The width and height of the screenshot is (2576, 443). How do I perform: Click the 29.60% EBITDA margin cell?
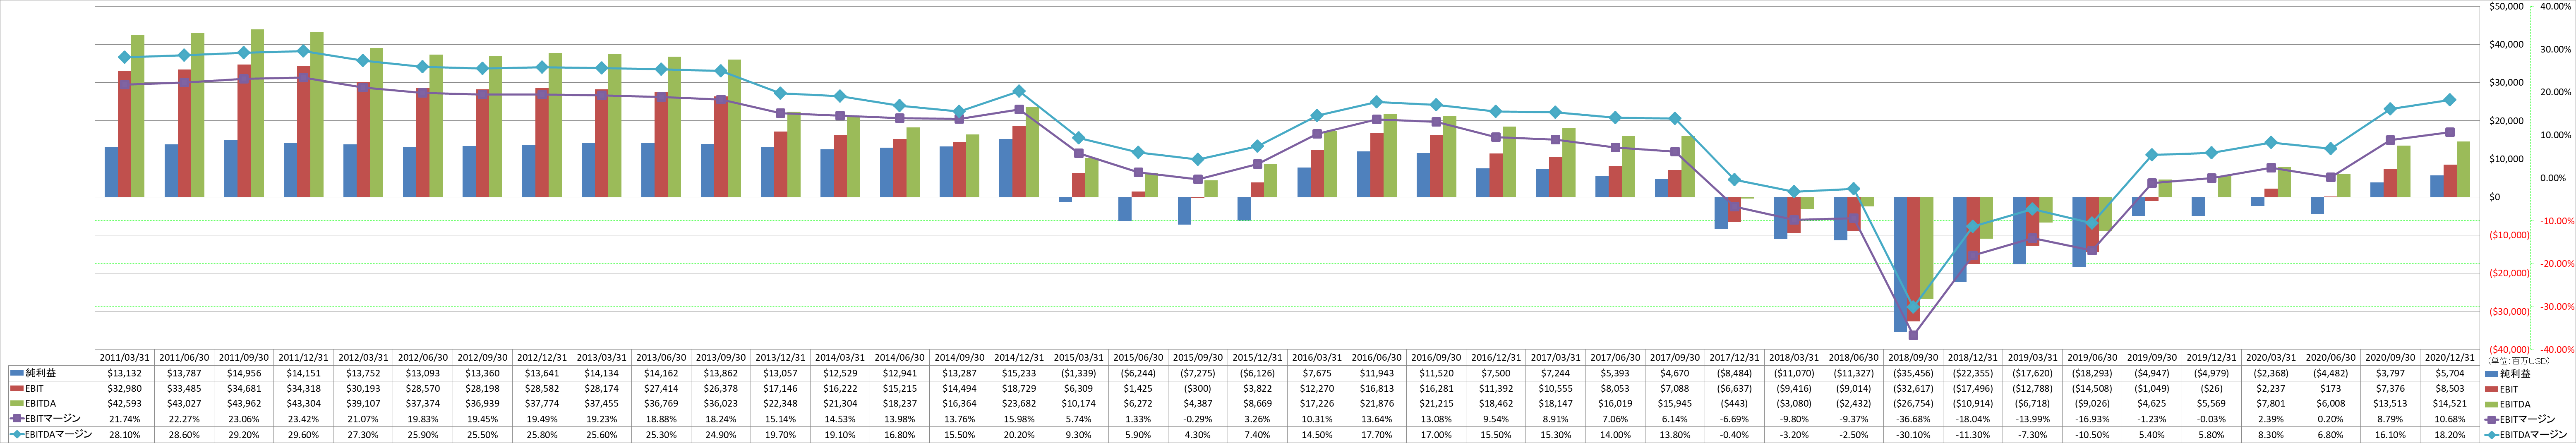(x=304, y=434)
